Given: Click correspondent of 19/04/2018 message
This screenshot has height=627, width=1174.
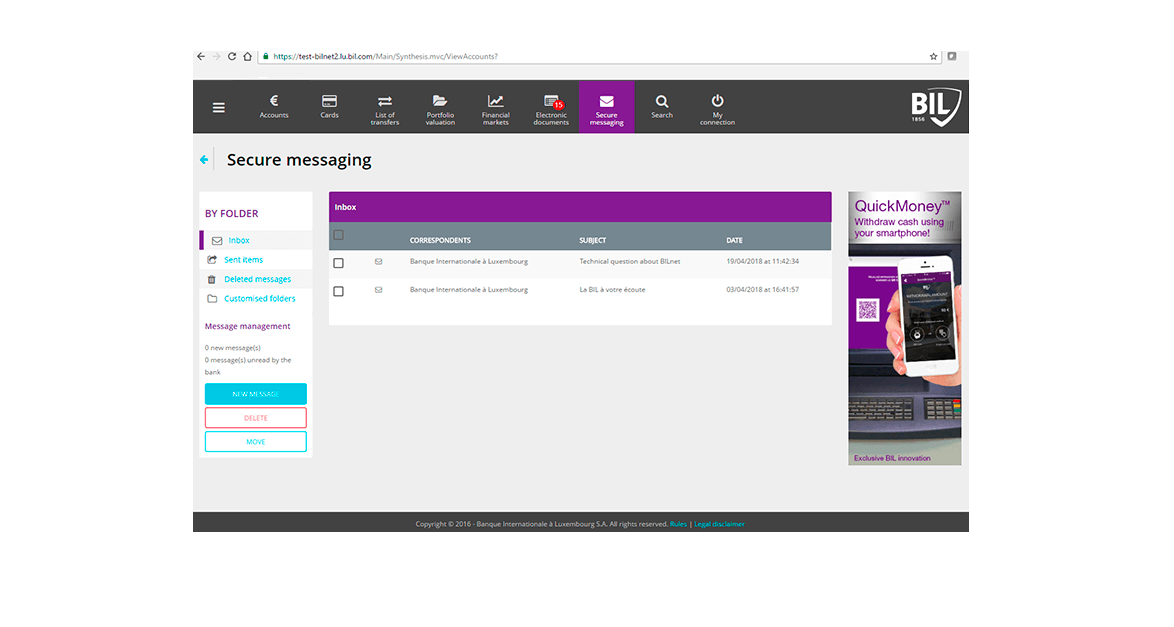Looking at the screenshot, I should [469, 261].
